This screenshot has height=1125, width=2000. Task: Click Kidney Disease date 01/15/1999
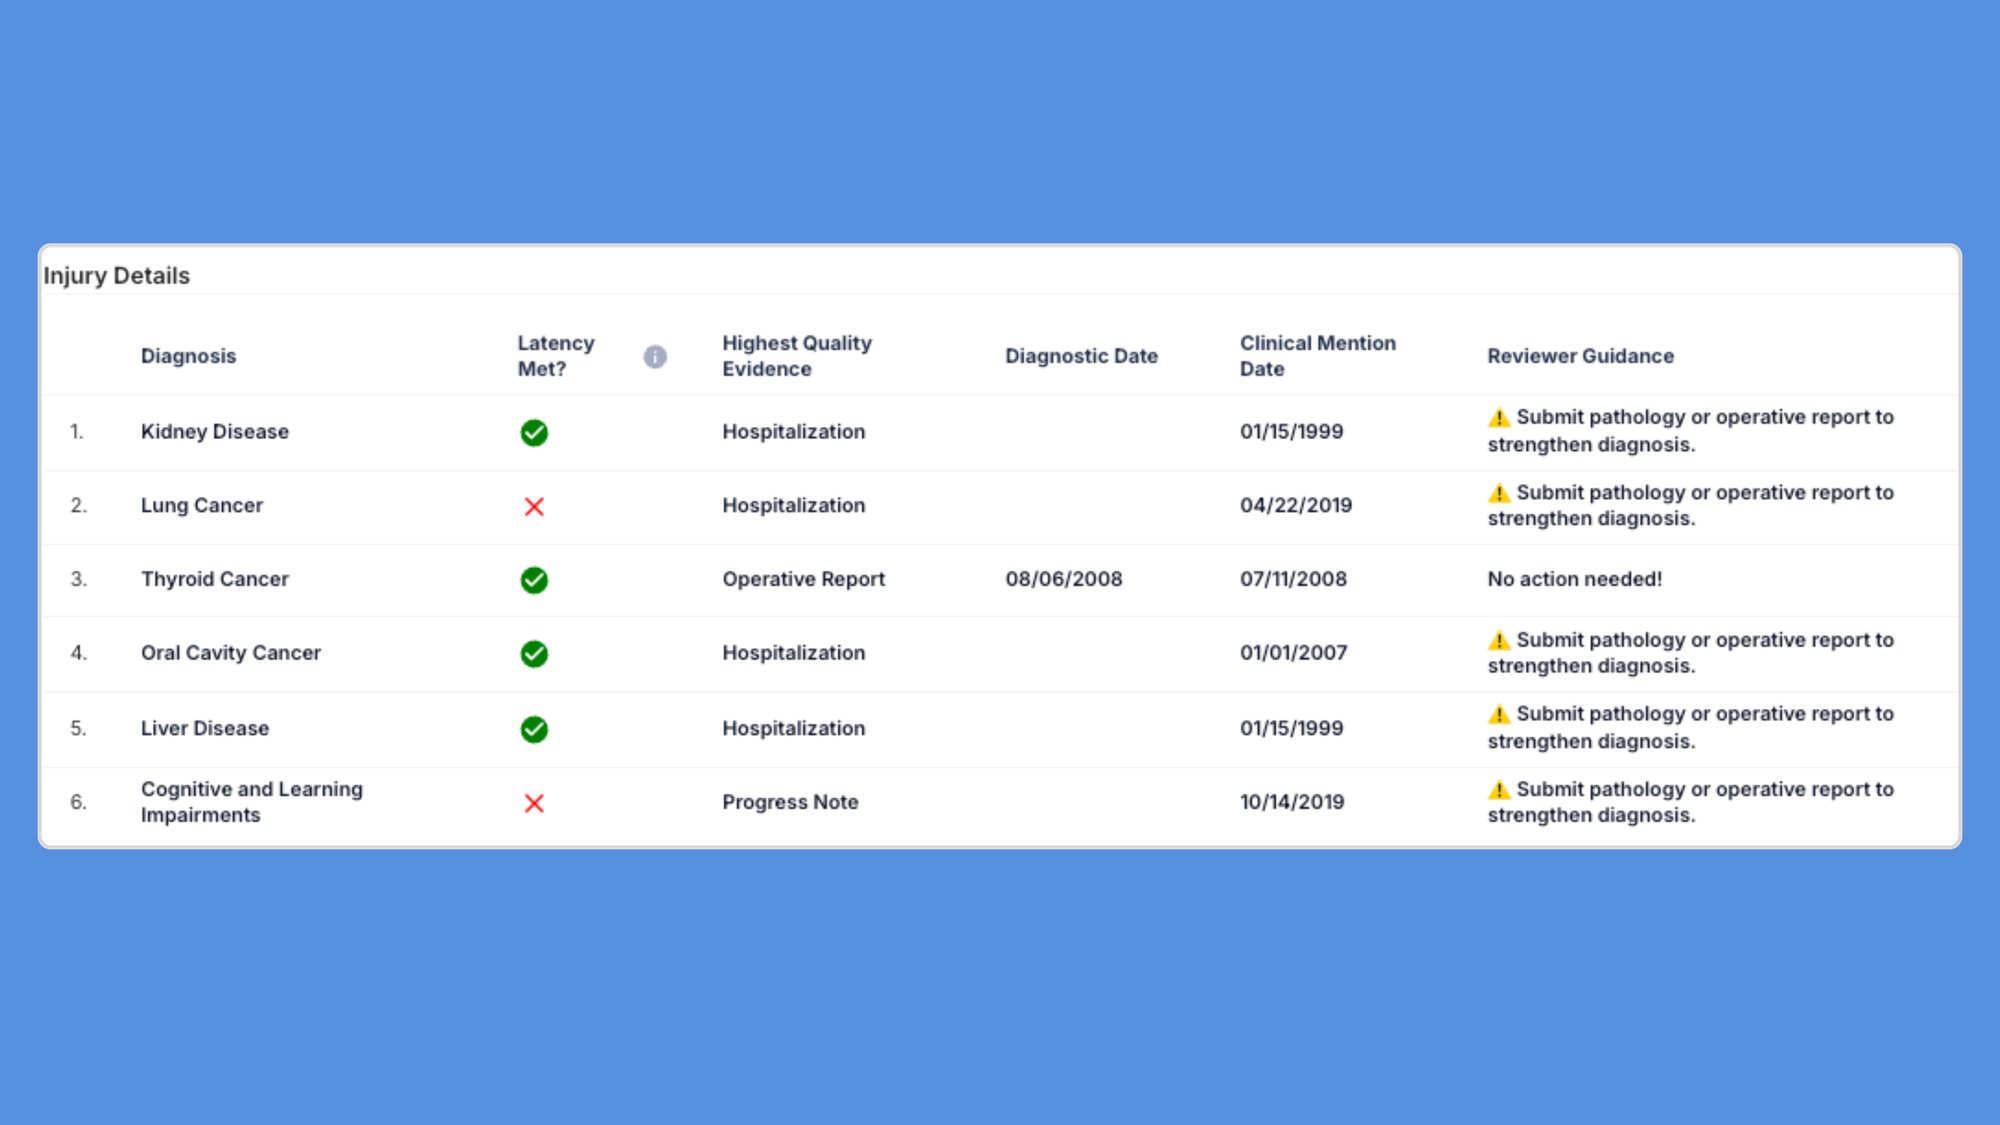[x=1292, y=431]
